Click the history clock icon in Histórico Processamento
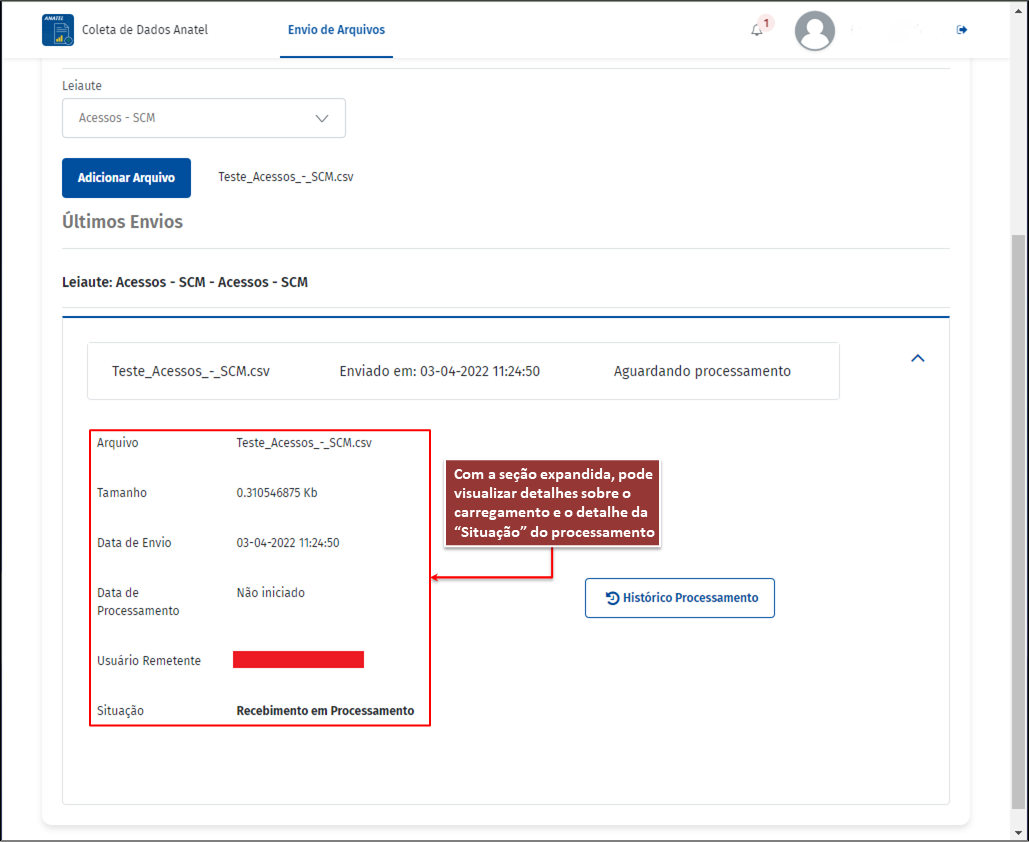Screen dimensions: 1029x842 pyautogui.click(x=612, y=598)
